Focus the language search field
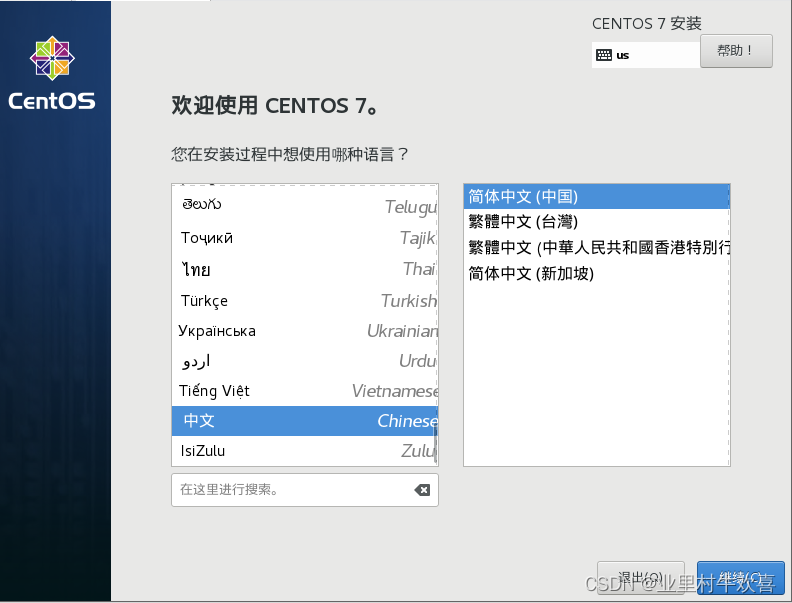This screenshot has width=792, height=603. point(305,490)
